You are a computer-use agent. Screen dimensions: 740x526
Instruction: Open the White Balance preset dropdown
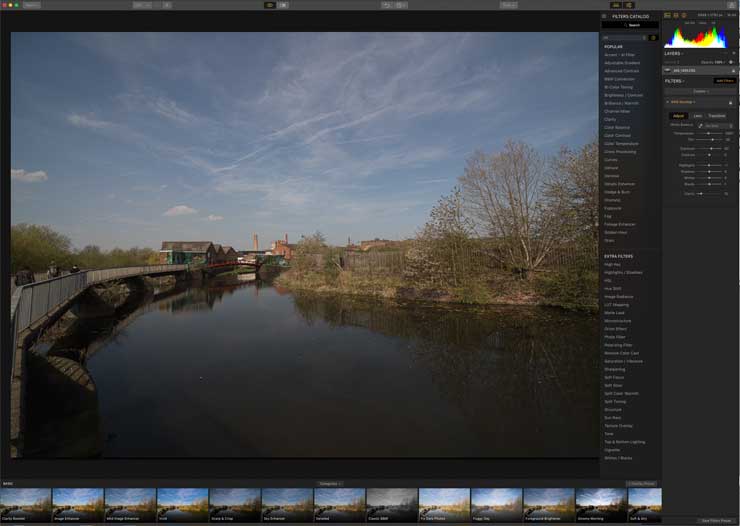tap(719, 126)
